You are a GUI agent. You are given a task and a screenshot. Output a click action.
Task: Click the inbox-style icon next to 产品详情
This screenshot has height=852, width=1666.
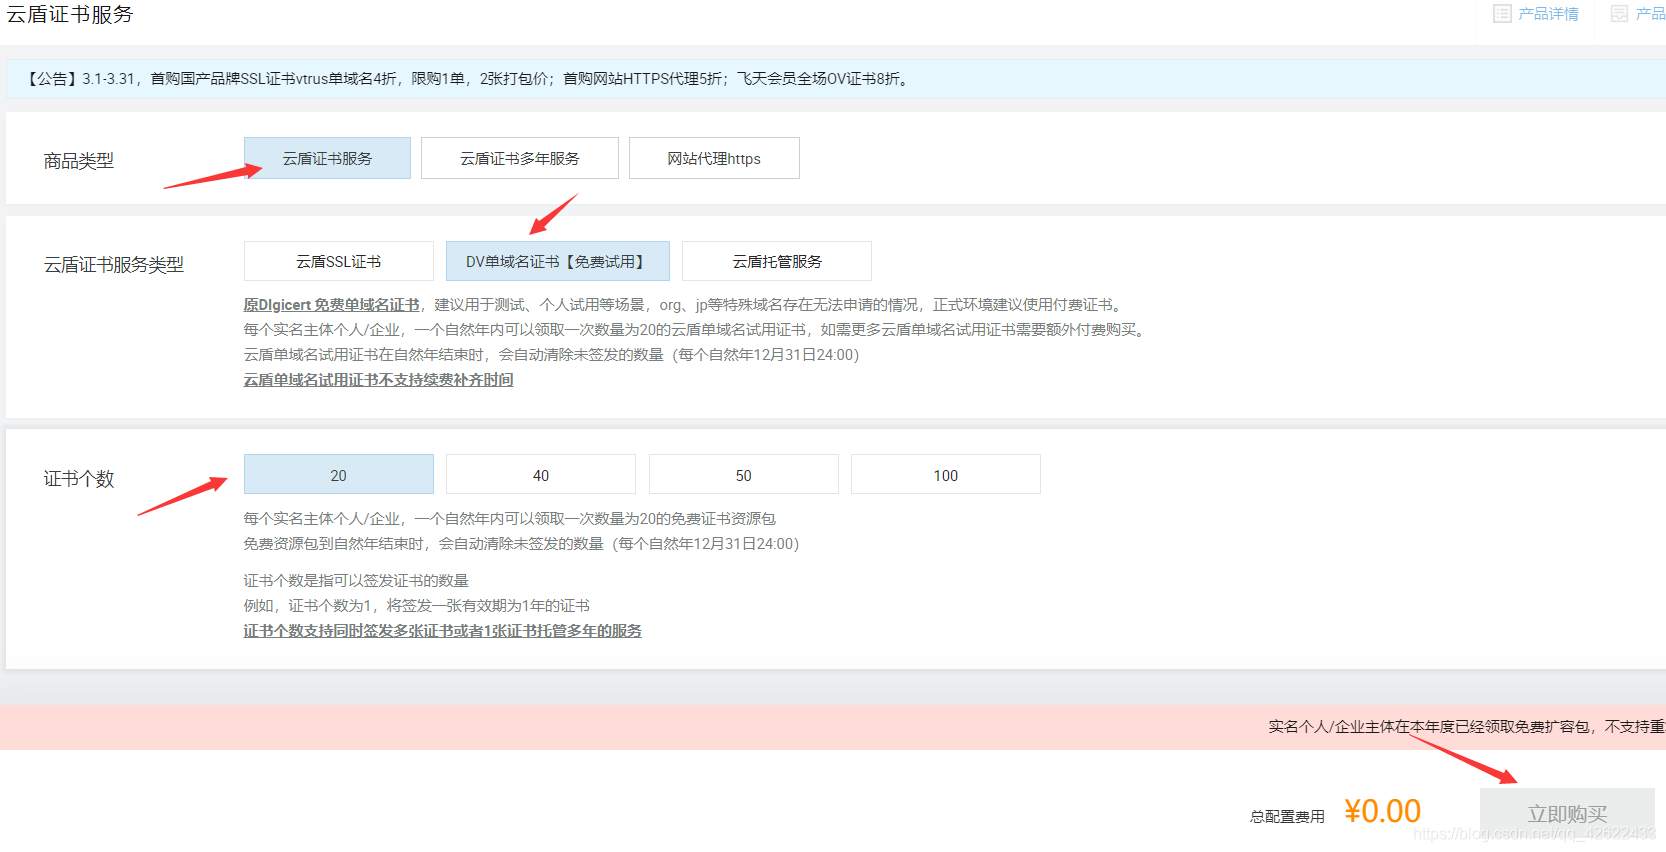[1619, 14]
